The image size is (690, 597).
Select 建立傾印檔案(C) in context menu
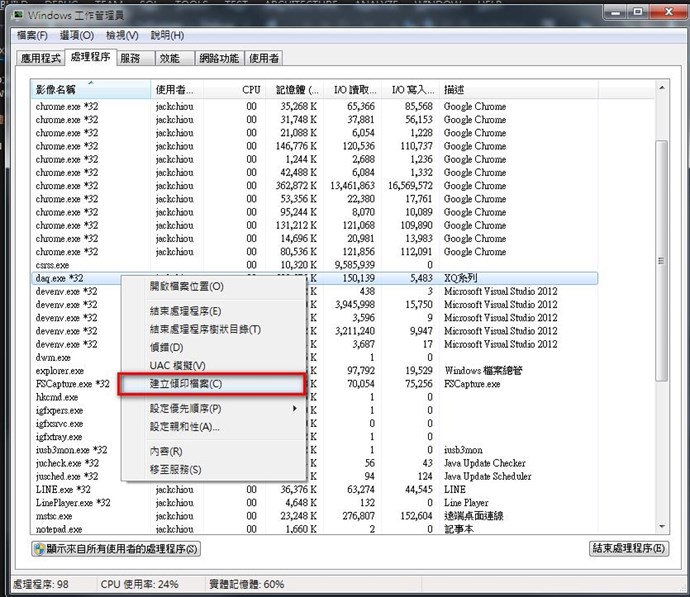coord(185,384)
